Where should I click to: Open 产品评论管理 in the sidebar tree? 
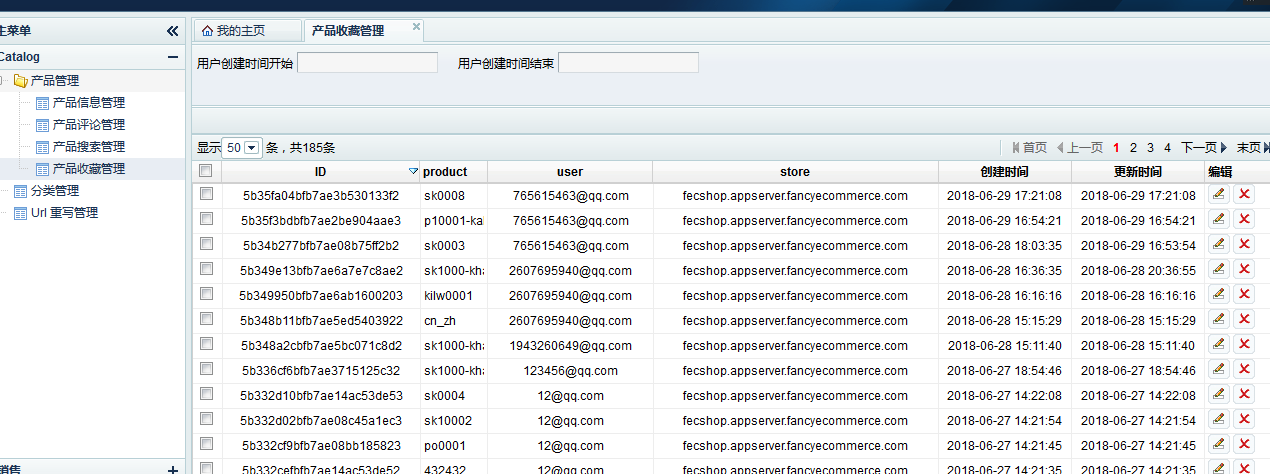pos(88,125)
